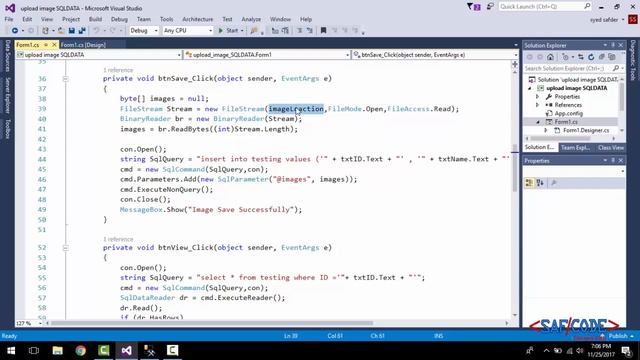Screen dimensions: 640x360
Task: Collapse the btnSave_Click method outline
Action: tap(65, 78)
